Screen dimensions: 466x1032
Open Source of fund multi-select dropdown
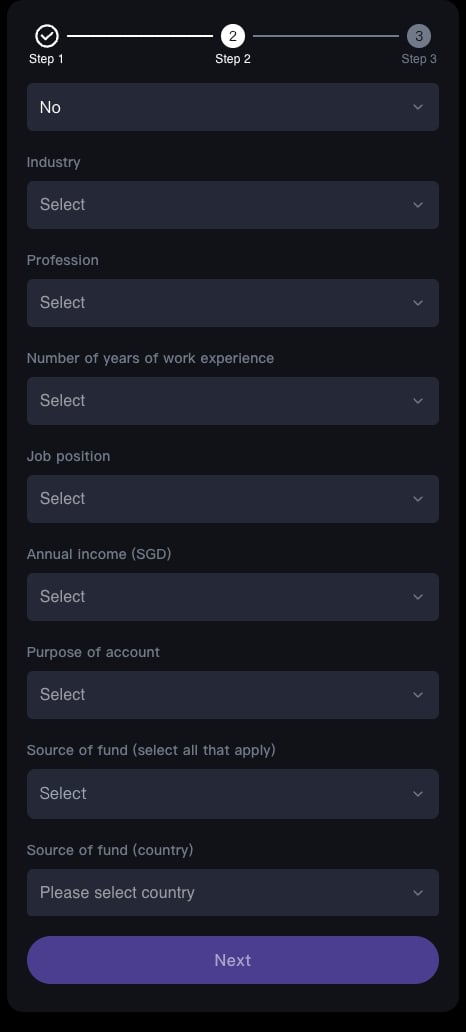coord(233,794)
